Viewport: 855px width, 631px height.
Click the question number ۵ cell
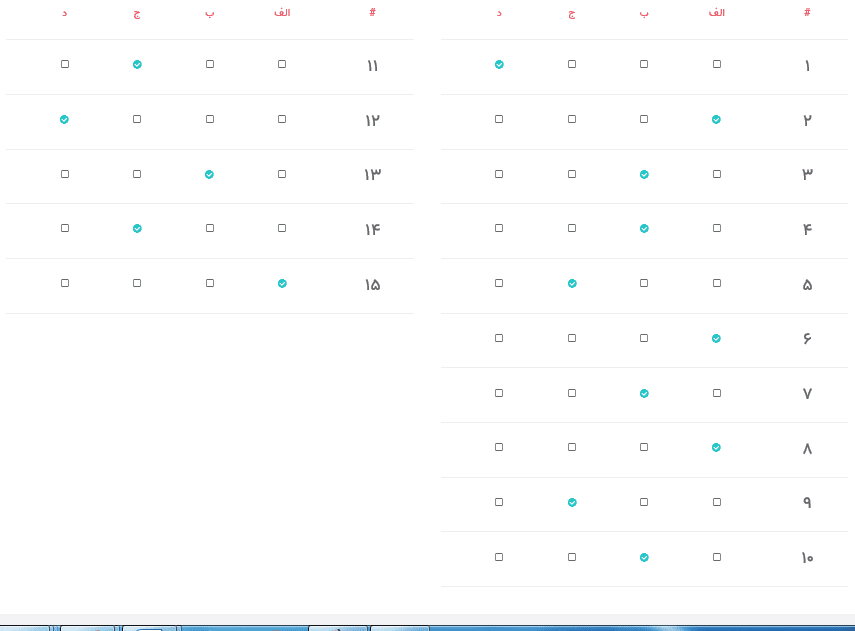click(808, 285)
